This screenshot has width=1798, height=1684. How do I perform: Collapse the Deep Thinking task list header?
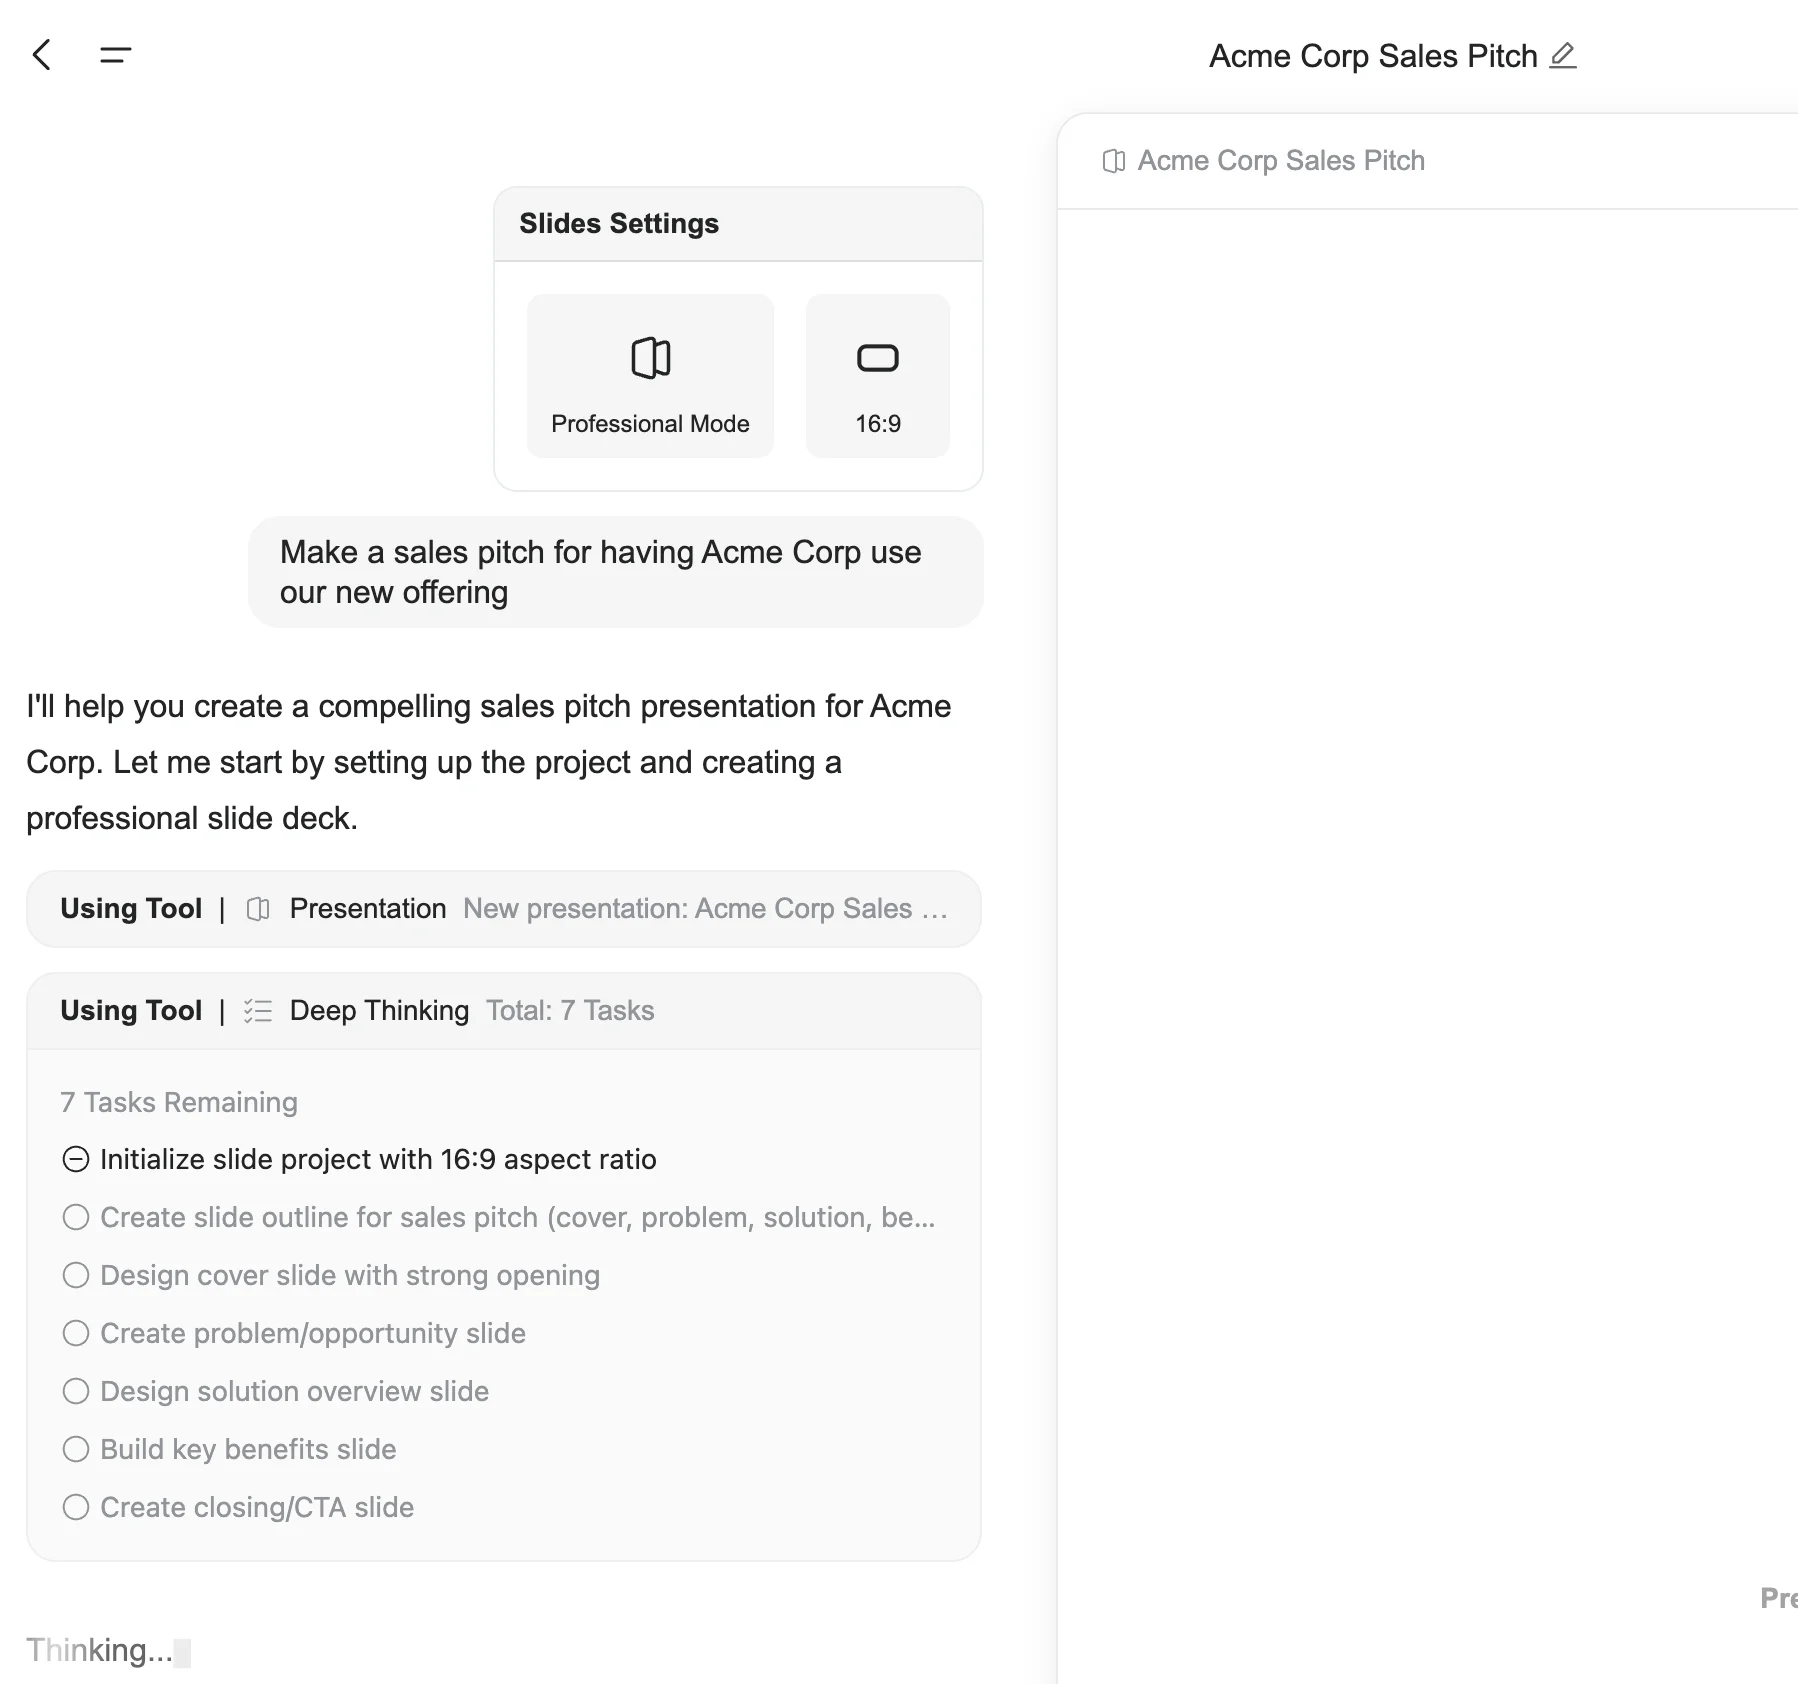pos(503,1011)
